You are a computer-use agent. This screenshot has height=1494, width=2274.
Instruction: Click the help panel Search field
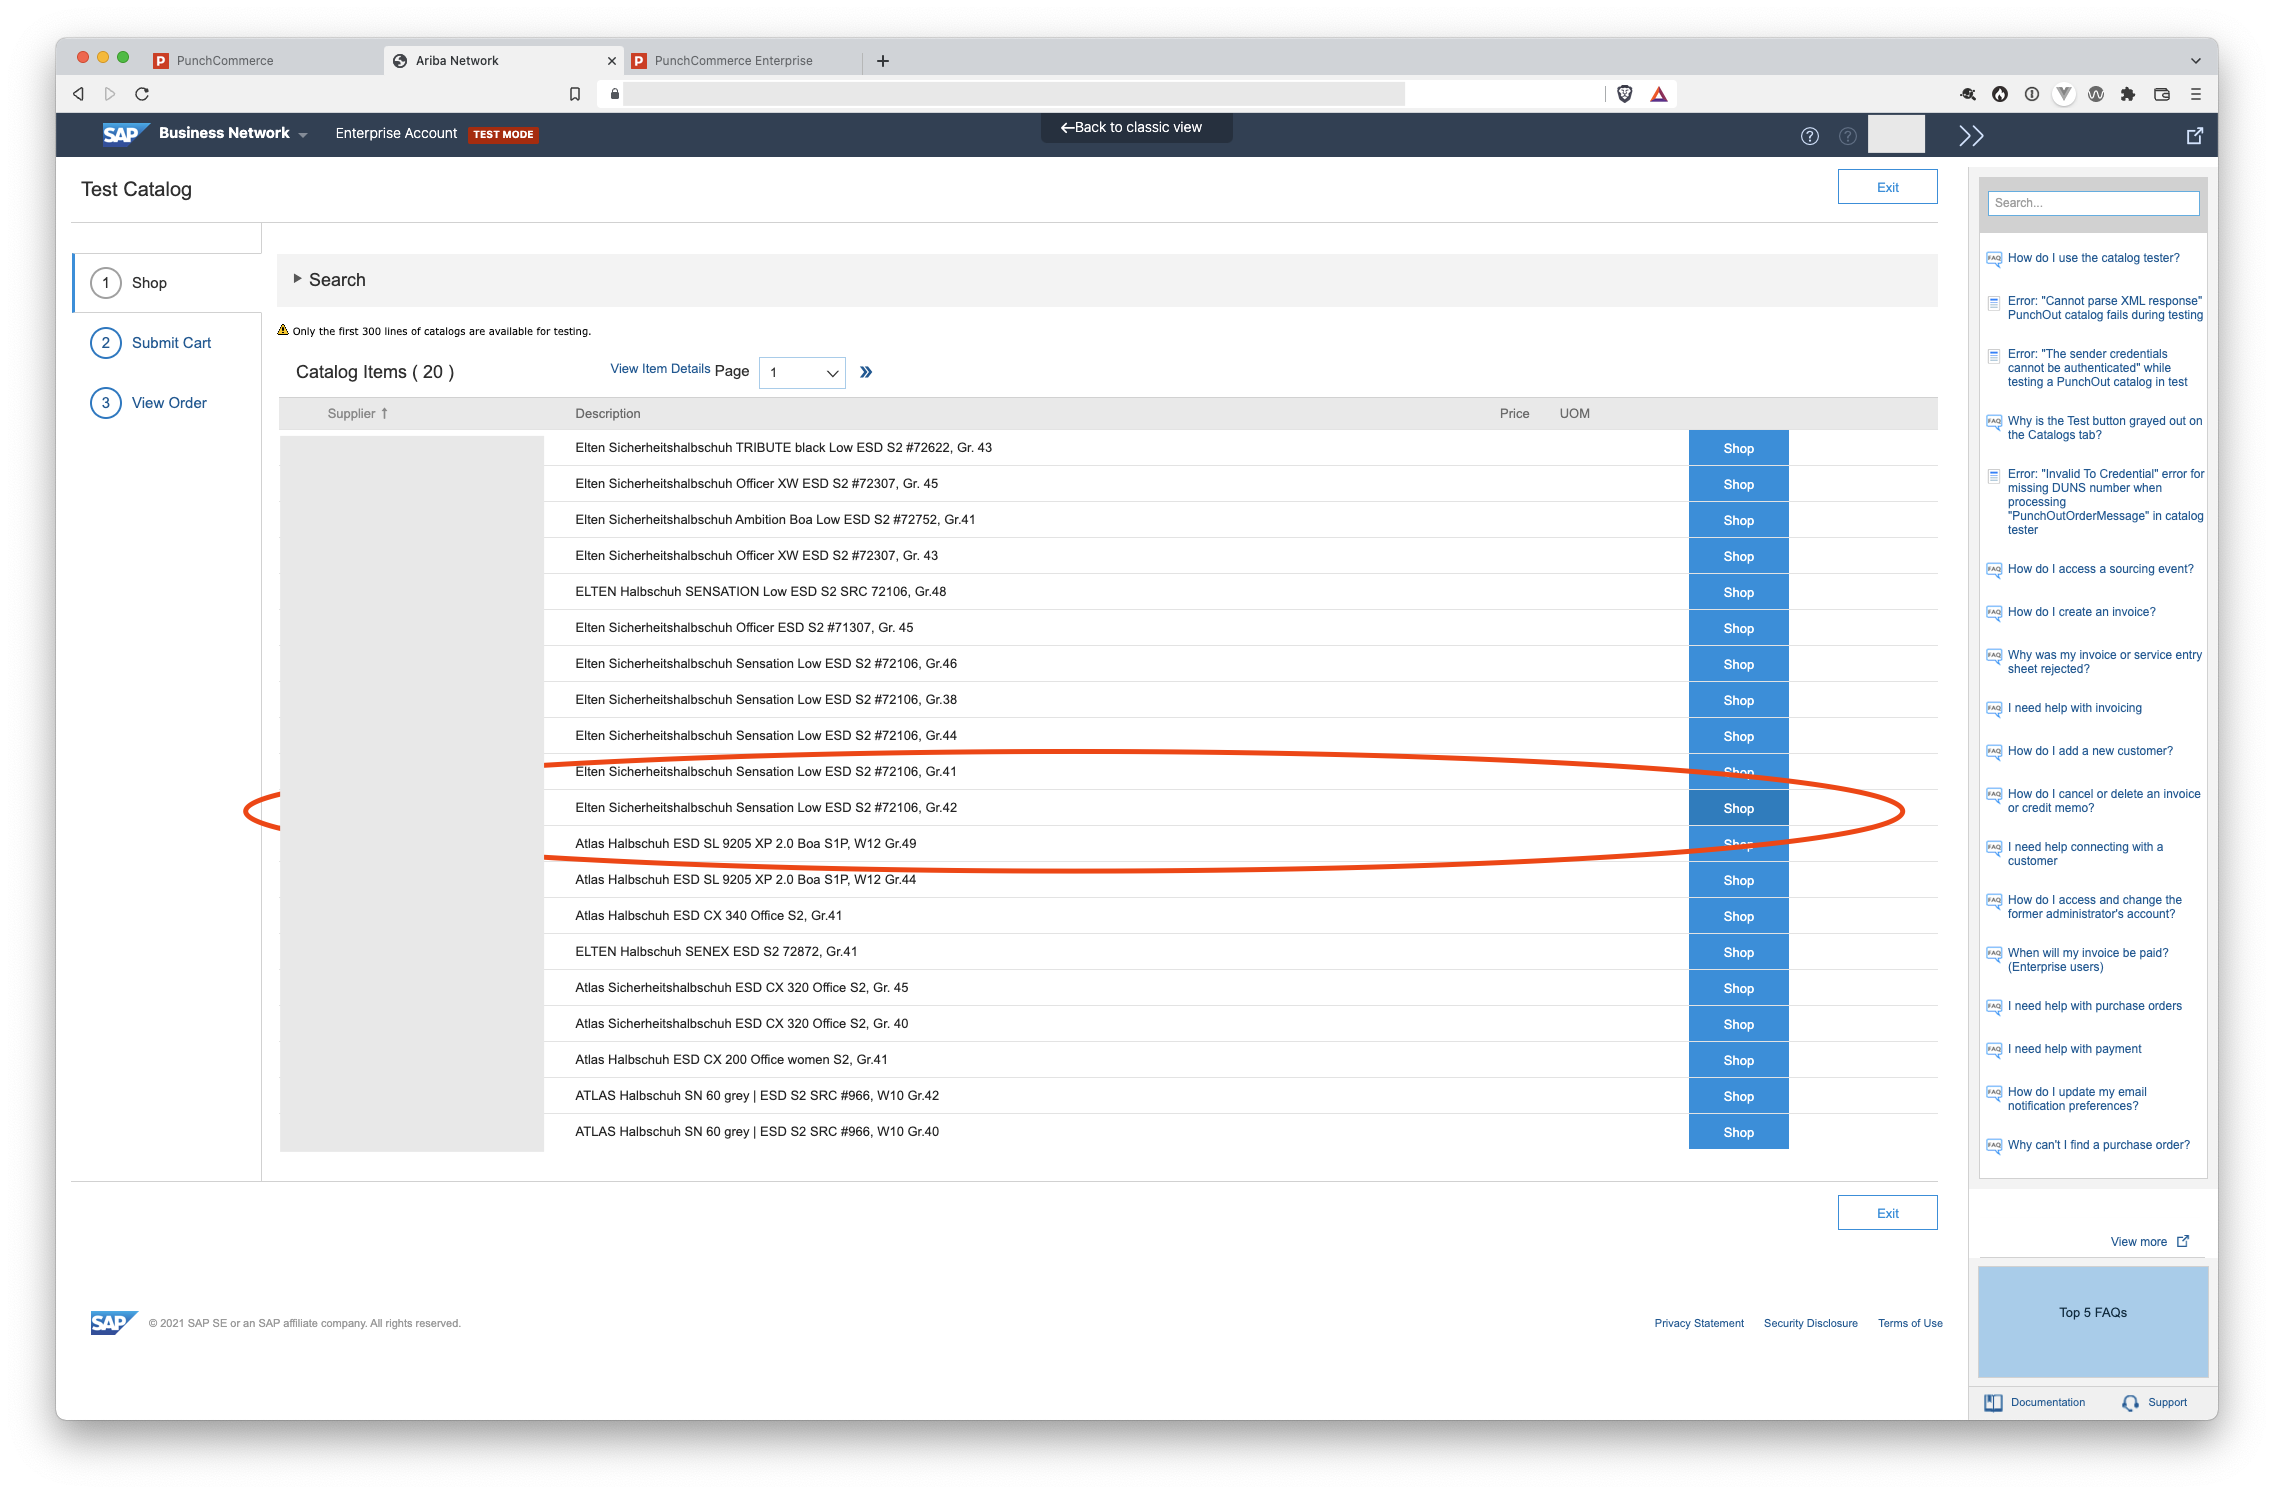coord(2093,203)
